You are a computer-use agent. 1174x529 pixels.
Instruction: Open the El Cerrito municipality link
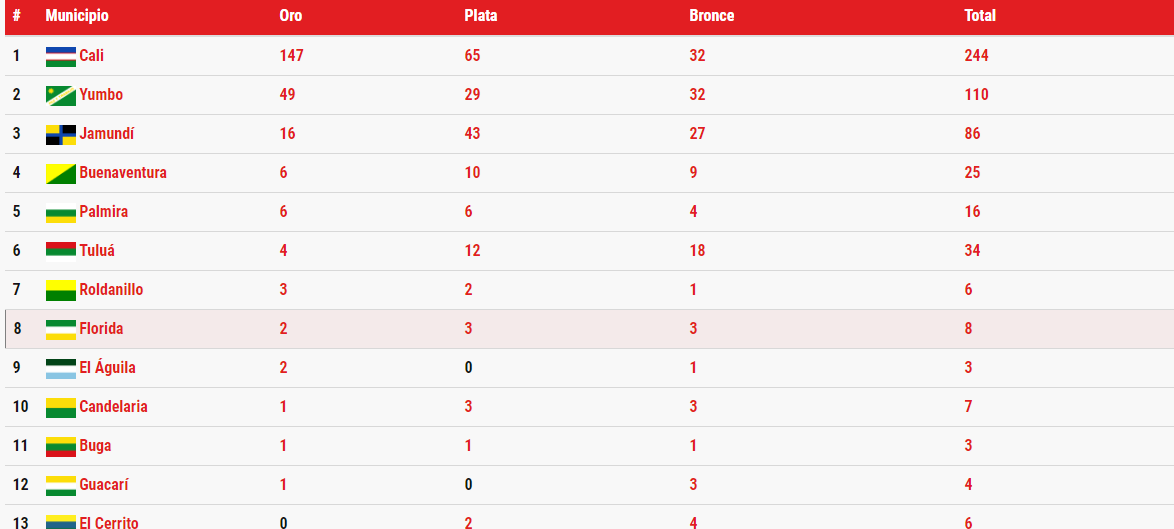coord(109,523)
